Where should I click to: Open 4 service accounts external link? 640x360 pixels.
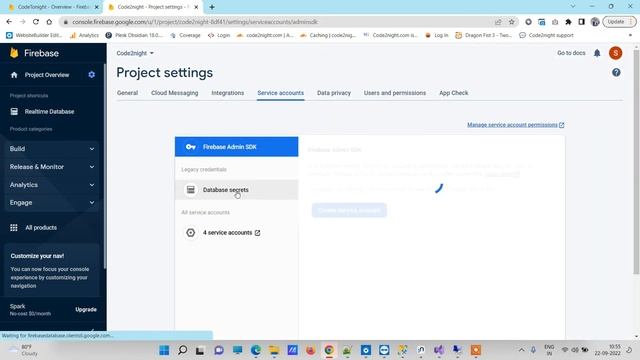[231, 233]
